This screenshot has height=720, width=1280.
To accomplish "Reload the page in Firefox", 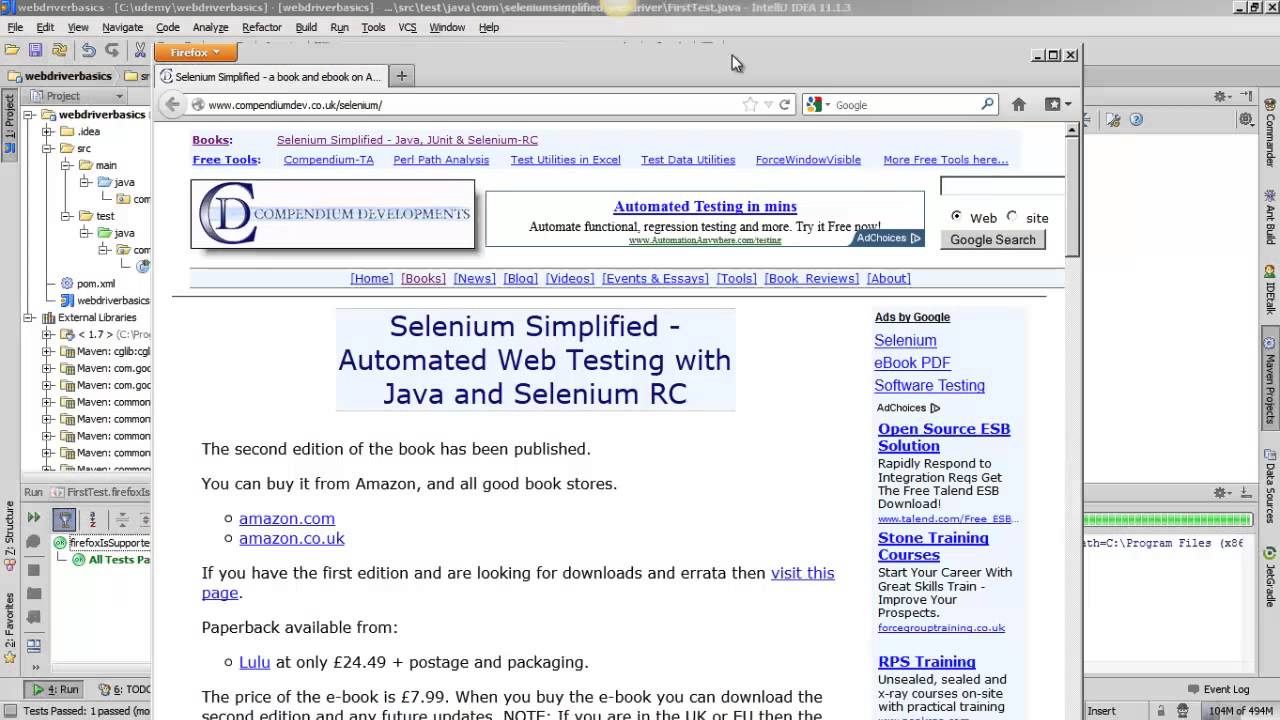I will tap(785, 104).
